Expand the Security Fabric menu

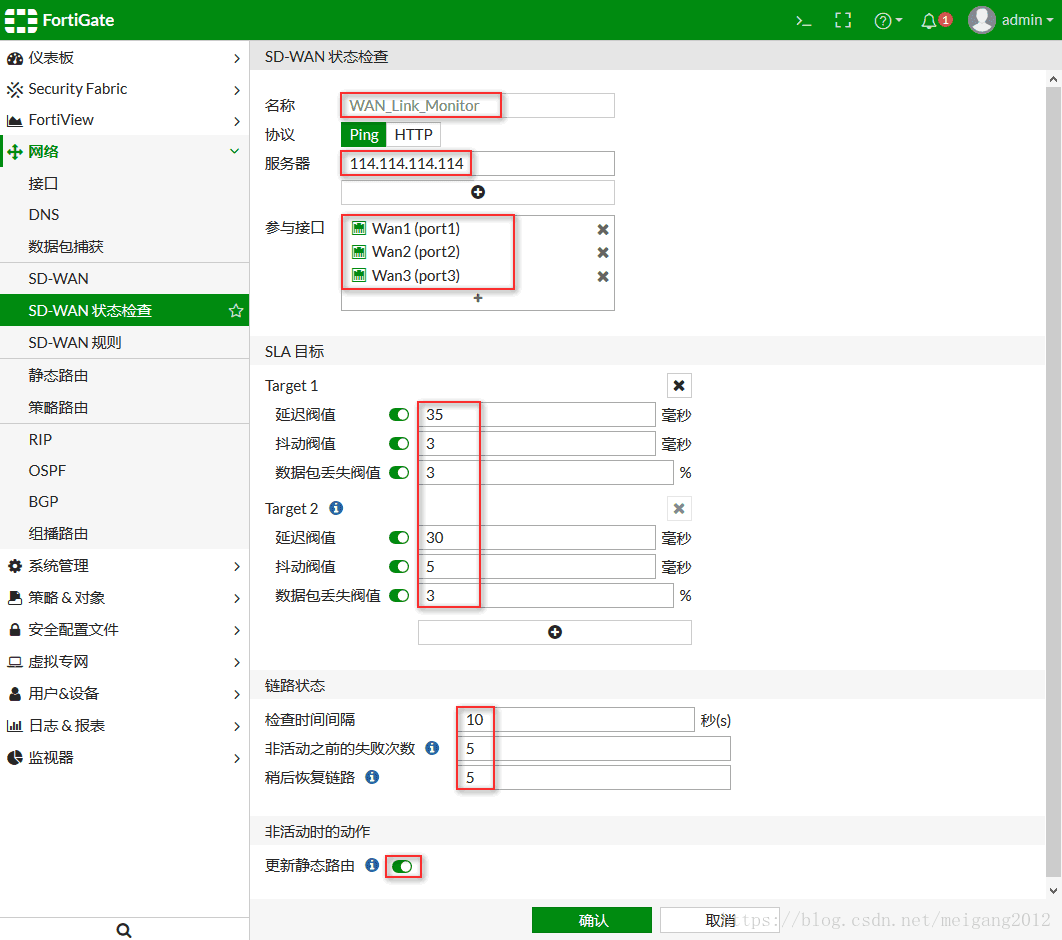(125, 89)
